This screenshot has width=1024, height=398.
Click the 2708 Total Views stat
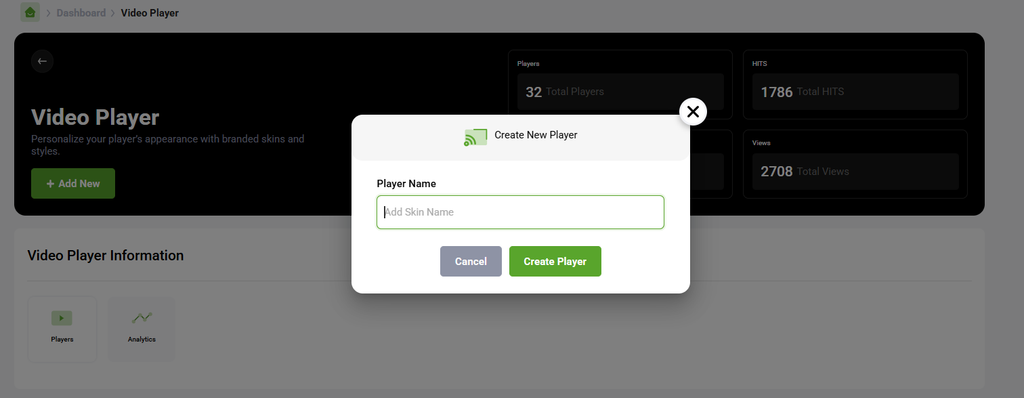pos(856,171)
